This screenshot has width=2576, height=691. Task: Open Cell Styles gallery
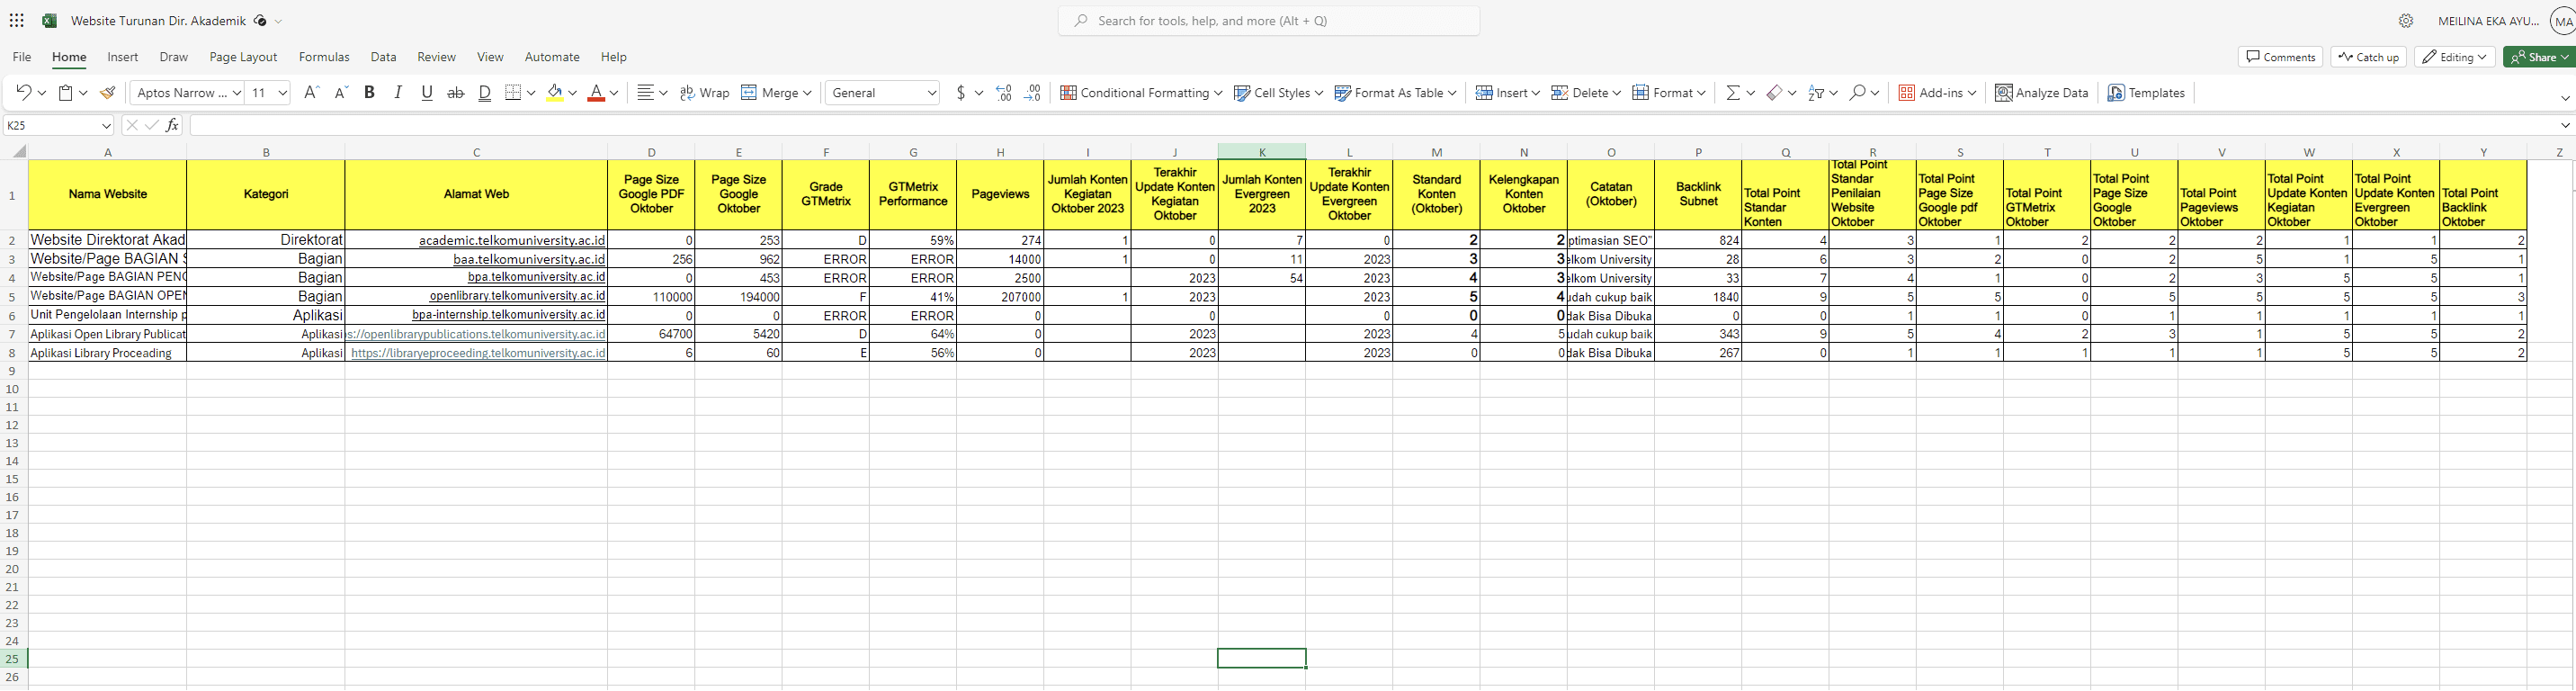[x=1279, y=93]
